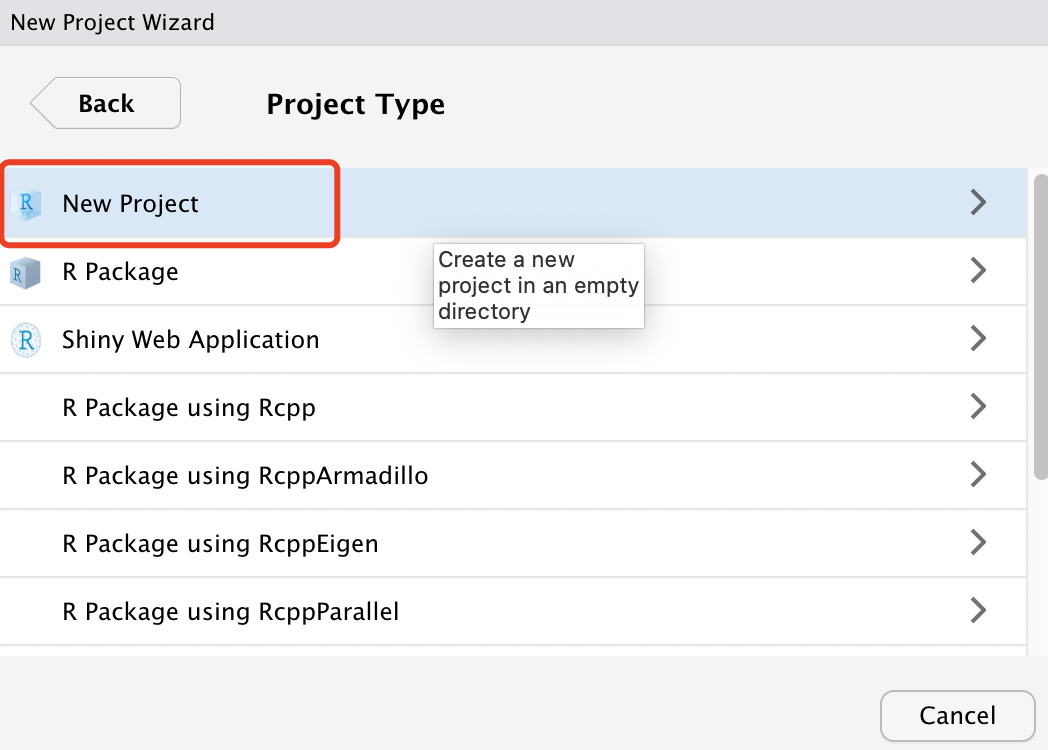This screenshot has height=750, width=1048.
Task: Click the chevron beside R Package
Action: [978, 271]
